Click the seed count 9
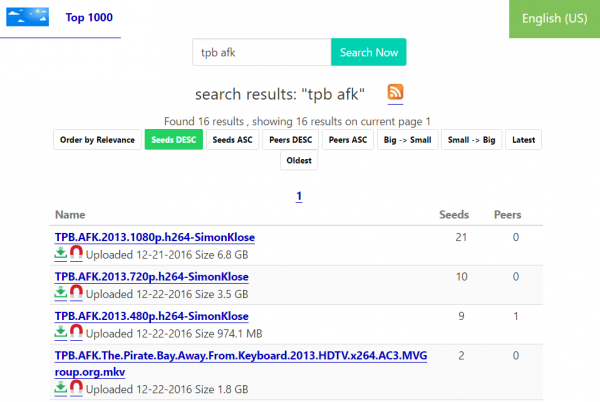 (461, 316)
